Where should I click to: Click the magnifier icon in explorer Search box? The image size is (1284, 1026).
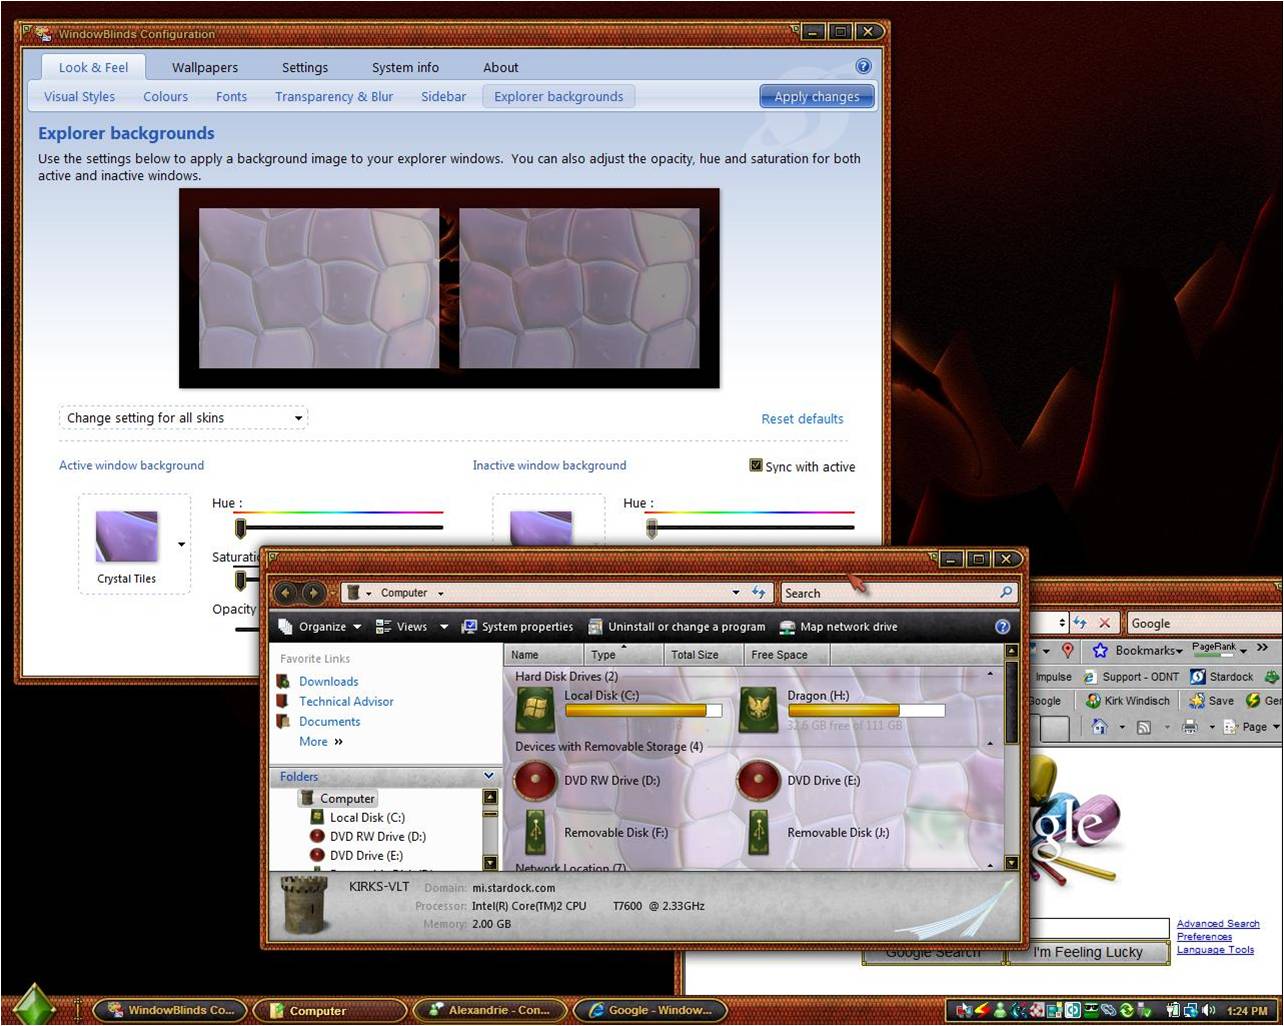click(1005, 592)
